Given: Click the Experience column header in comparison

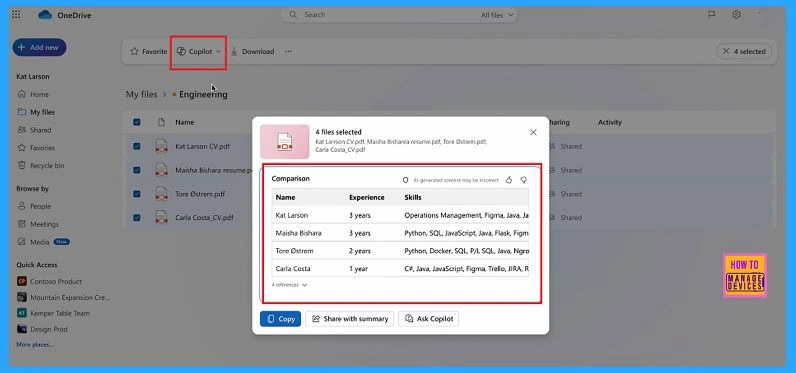Looking at the screenshot, I should click(x=367, y=197).
